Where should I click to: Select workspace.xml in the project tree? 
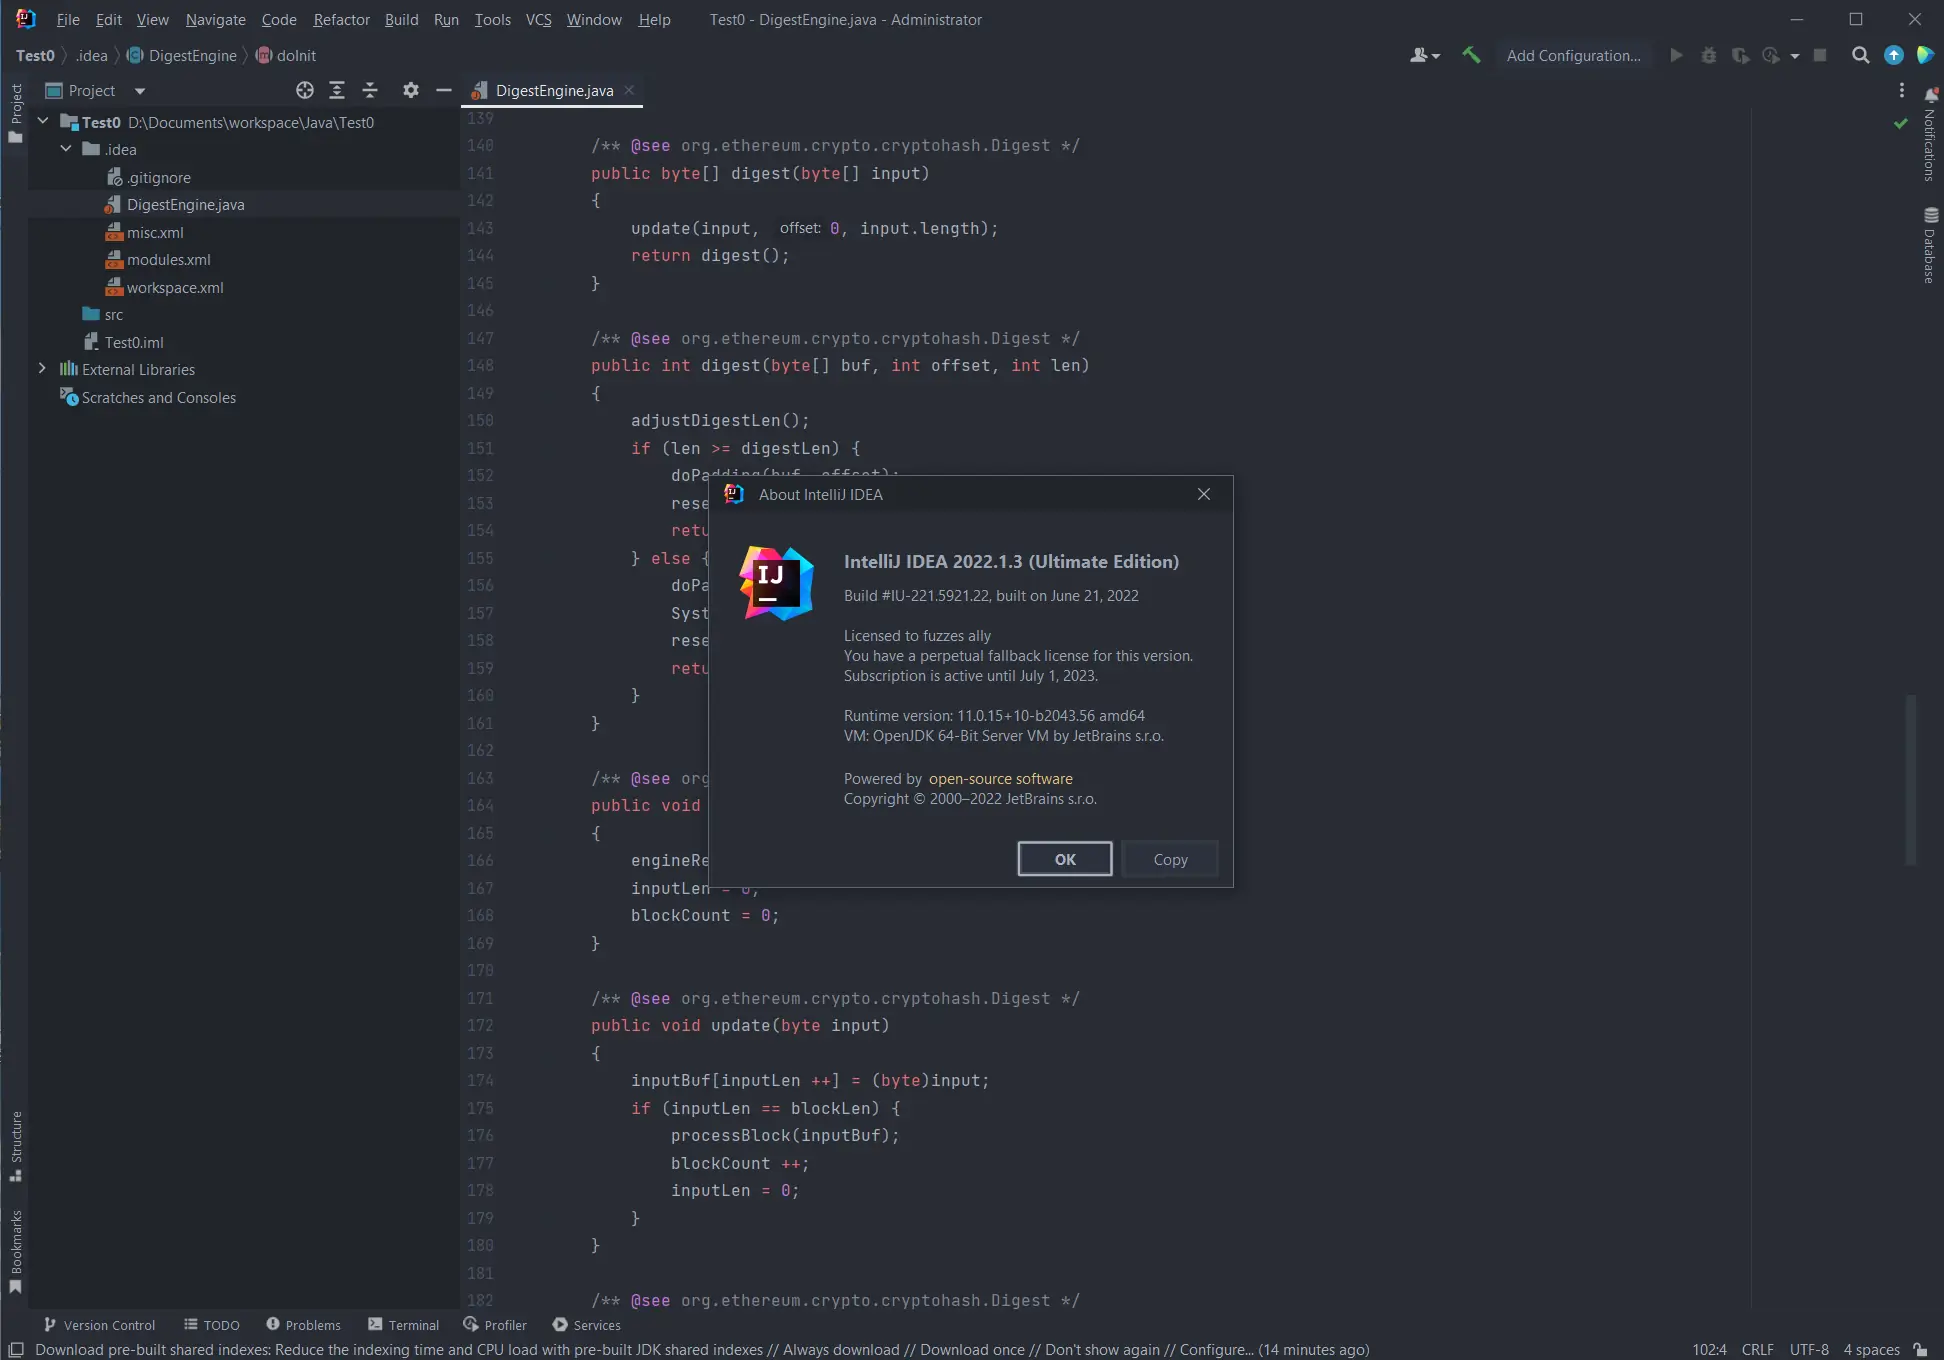(x=174, y=287)
